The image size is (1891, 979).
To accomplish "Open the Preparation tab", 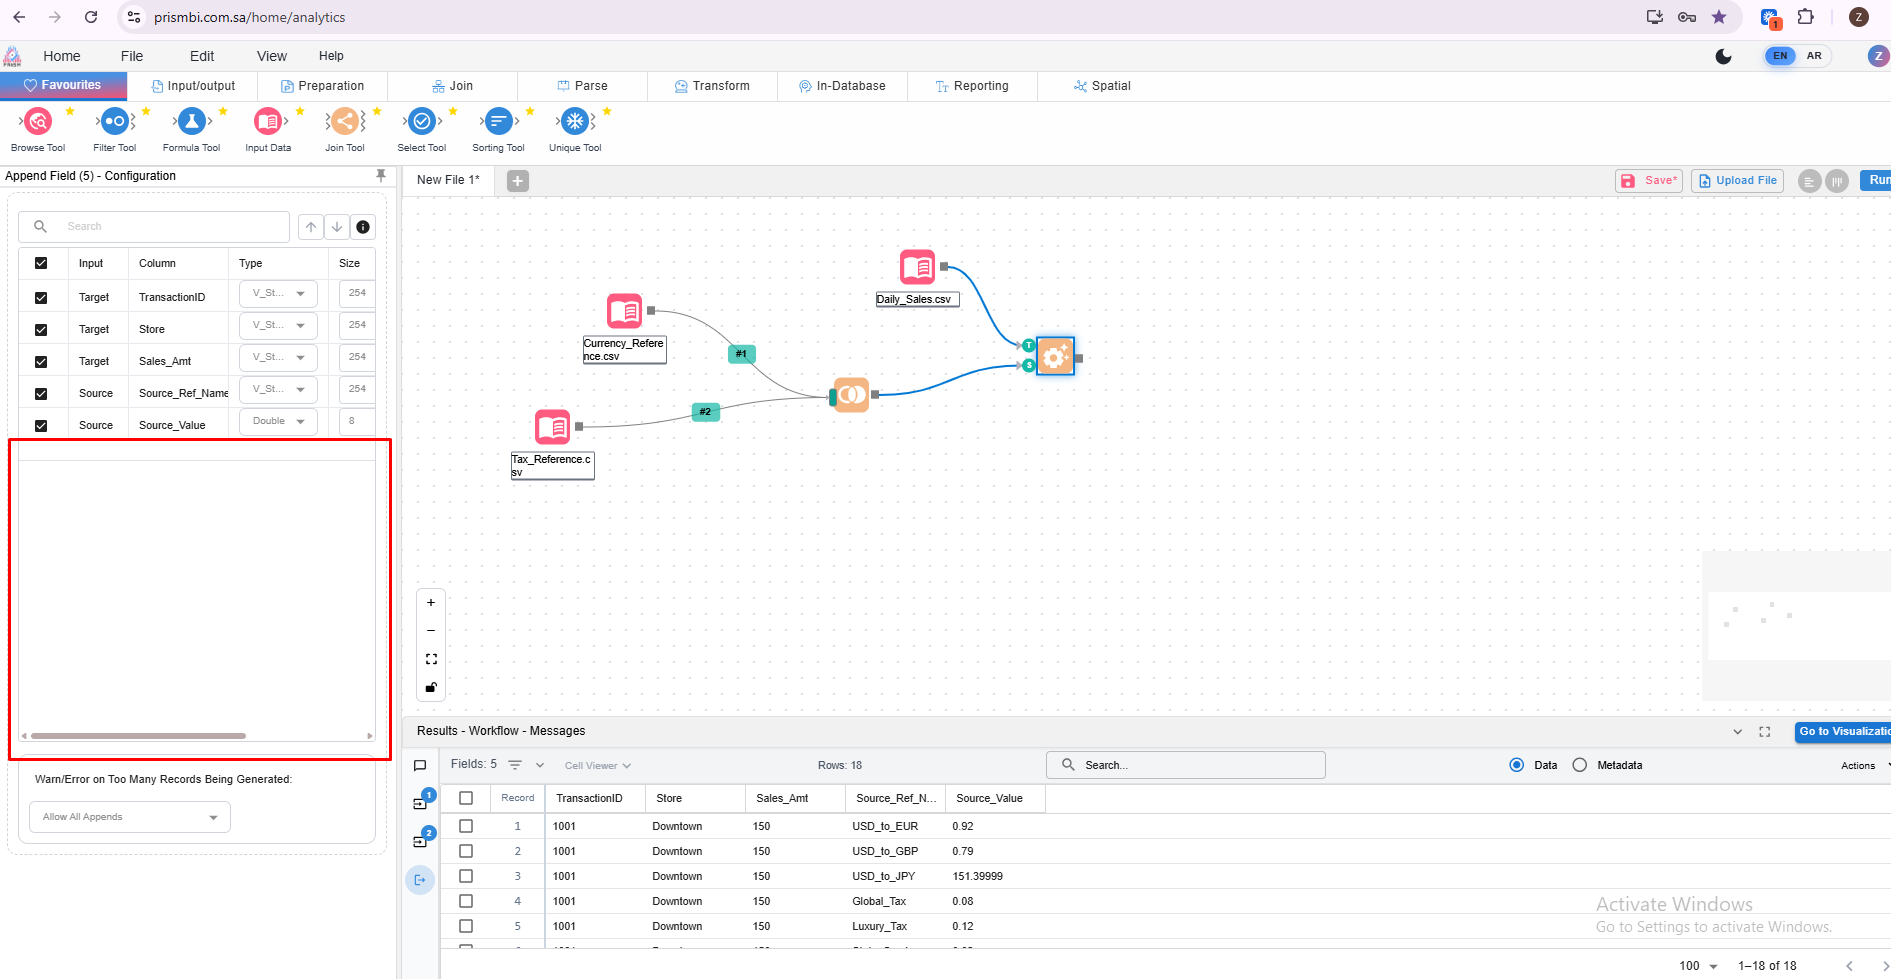I will (322, 86).
